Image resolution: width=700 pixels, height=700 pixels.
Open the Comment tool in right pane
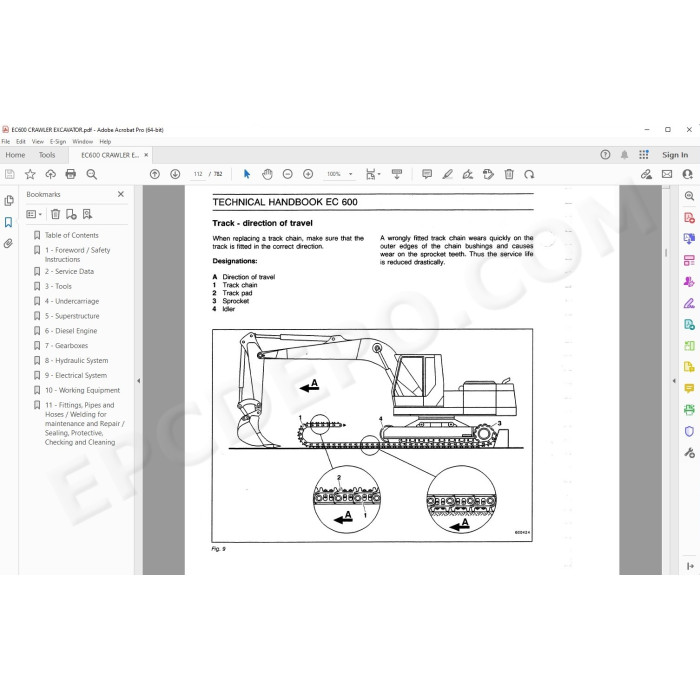pyautogui.click(x=689, y=388)
